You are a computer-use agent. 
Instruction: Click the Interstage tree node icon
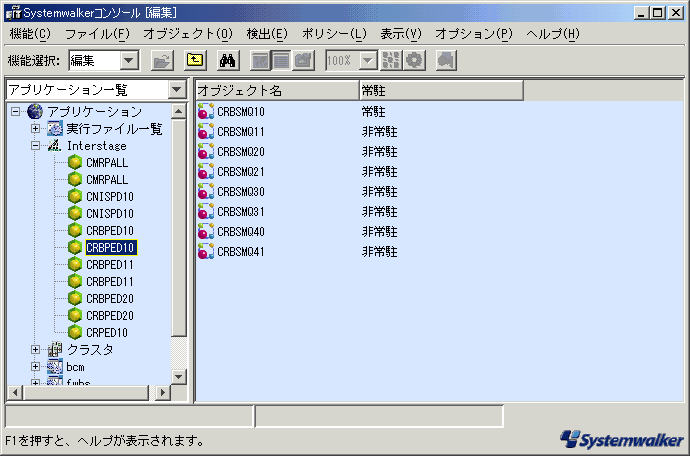click(55, 146)
